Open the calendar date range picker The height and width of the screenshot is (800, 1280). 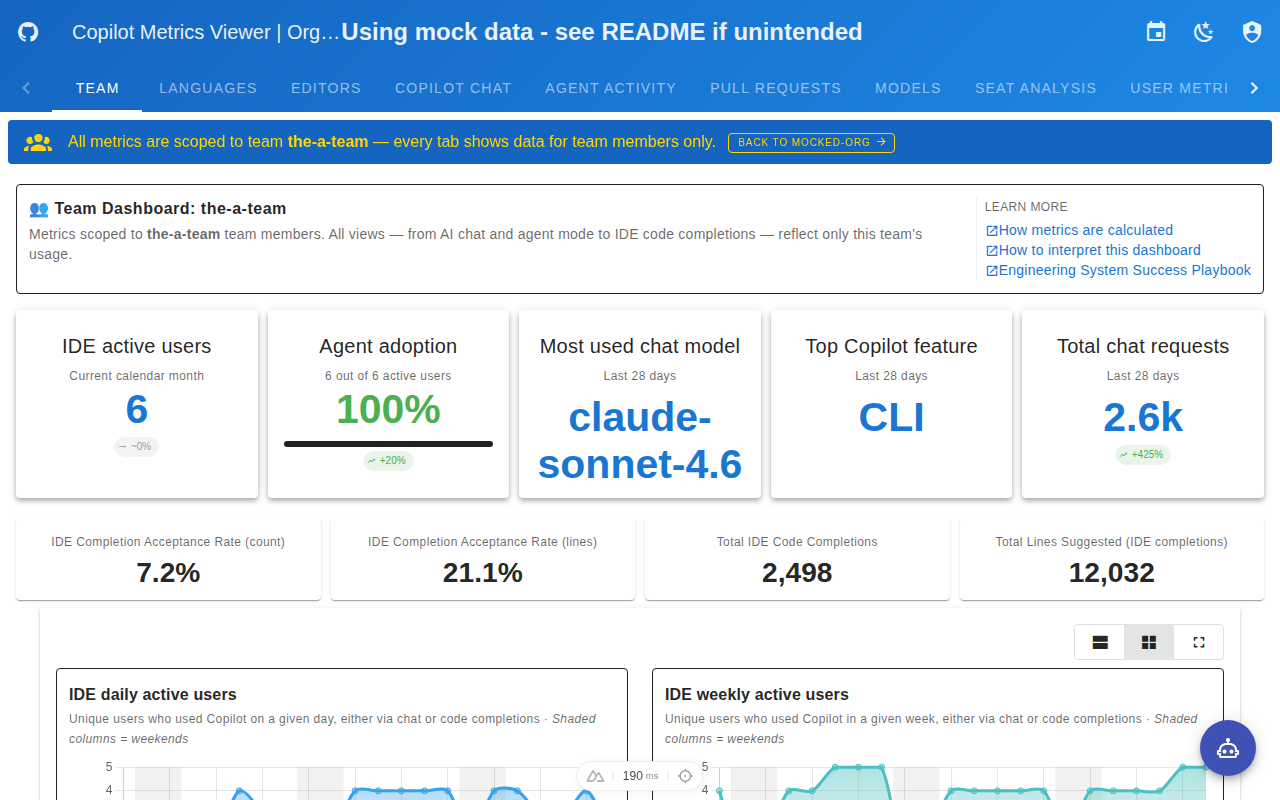tap(1156, 32)
